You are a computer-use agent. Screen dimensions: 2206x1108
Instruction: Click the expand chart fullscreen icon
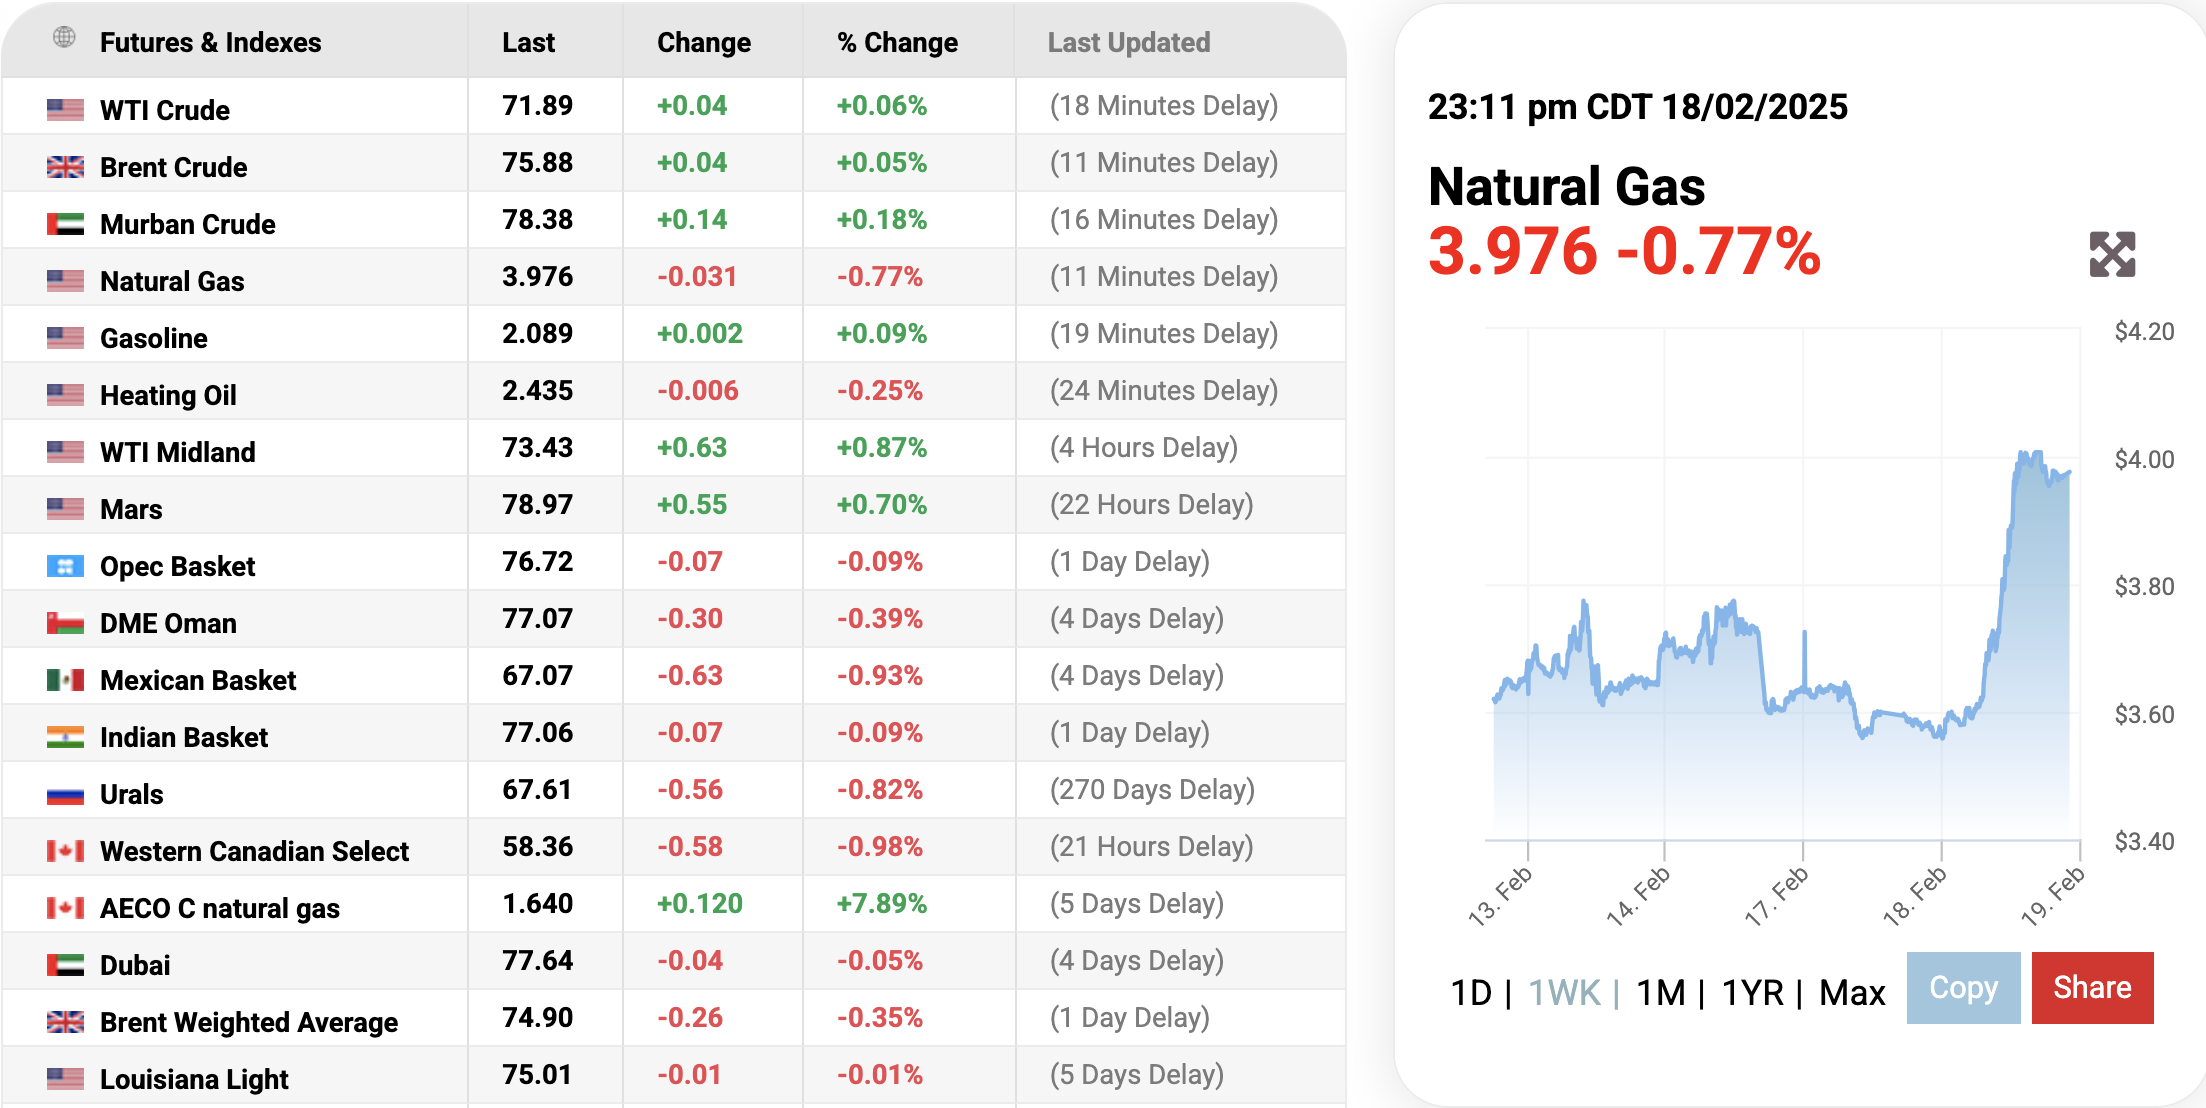[2112, 254]
